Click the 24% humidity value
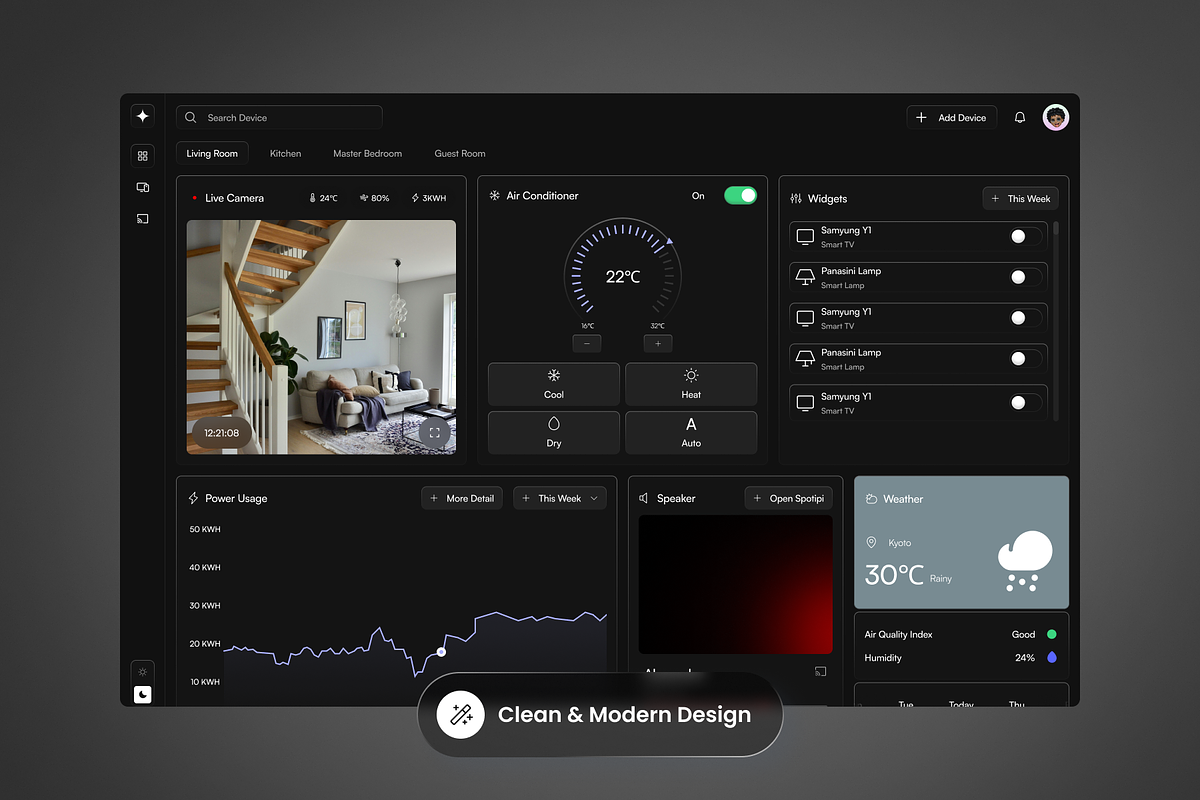The image size is (1200, 800). tap(1025, 658)
